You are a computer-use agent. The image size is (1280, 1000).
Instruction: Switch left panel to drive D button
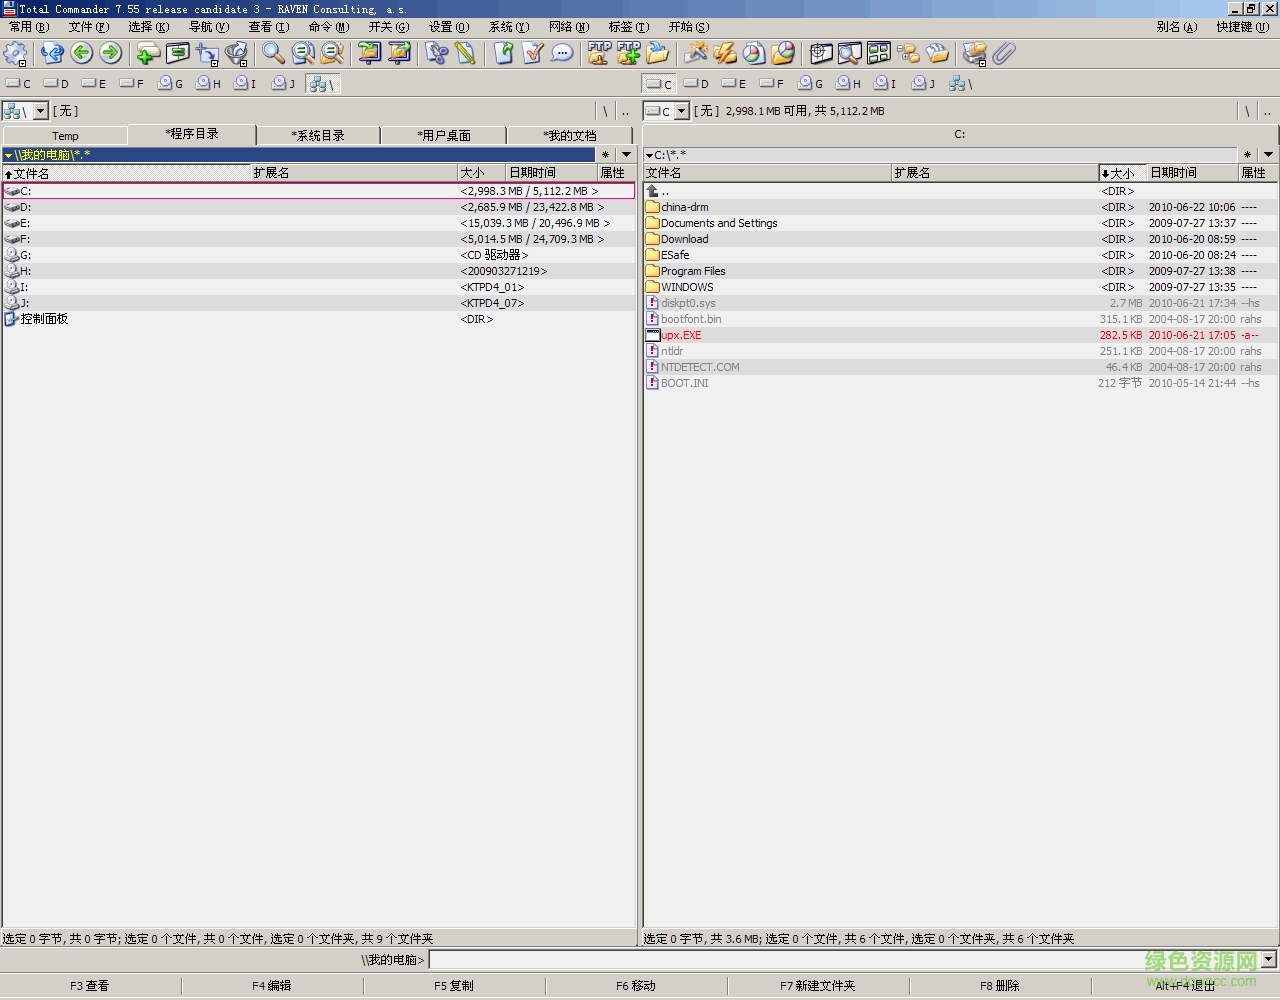[x=56, y=84]
